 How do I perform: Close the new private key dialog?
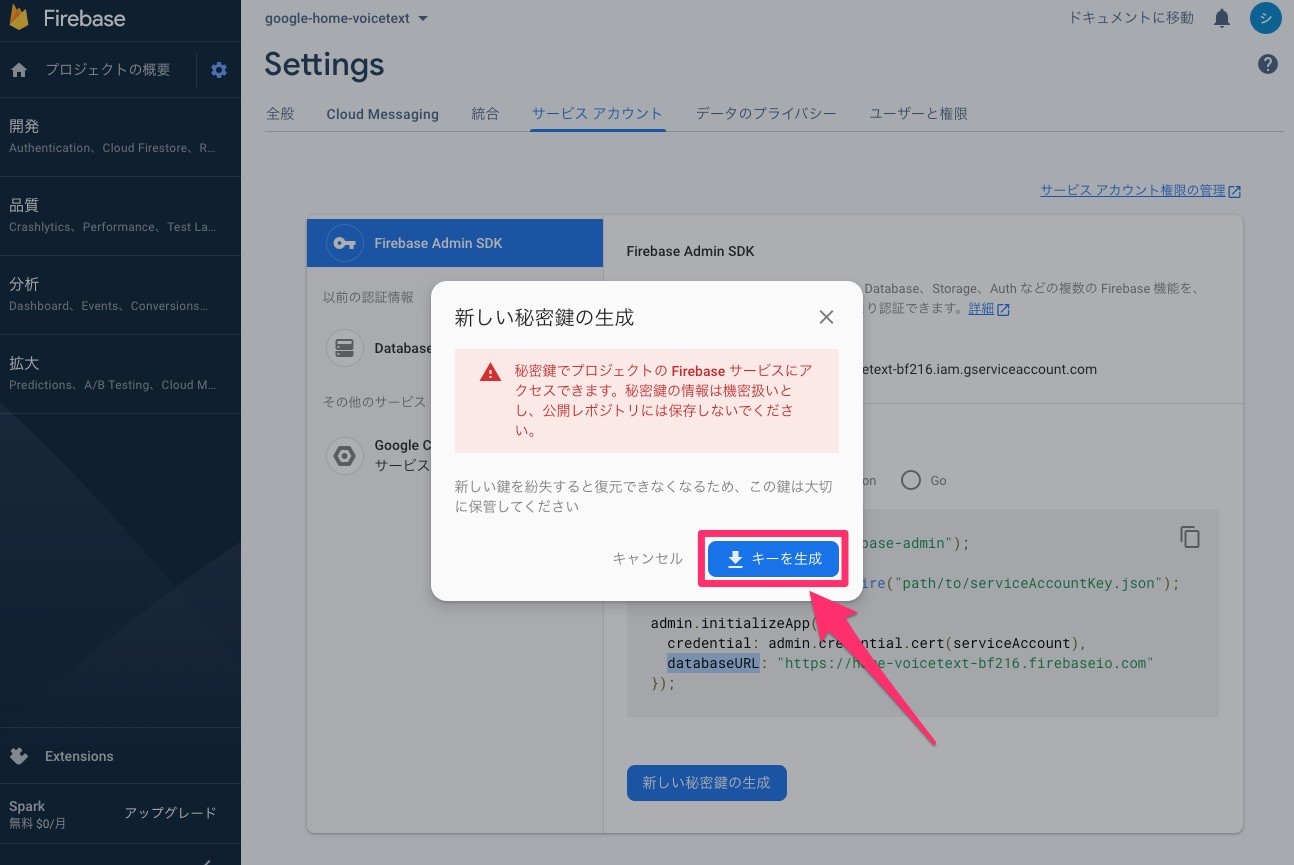[x=826, y=317]
